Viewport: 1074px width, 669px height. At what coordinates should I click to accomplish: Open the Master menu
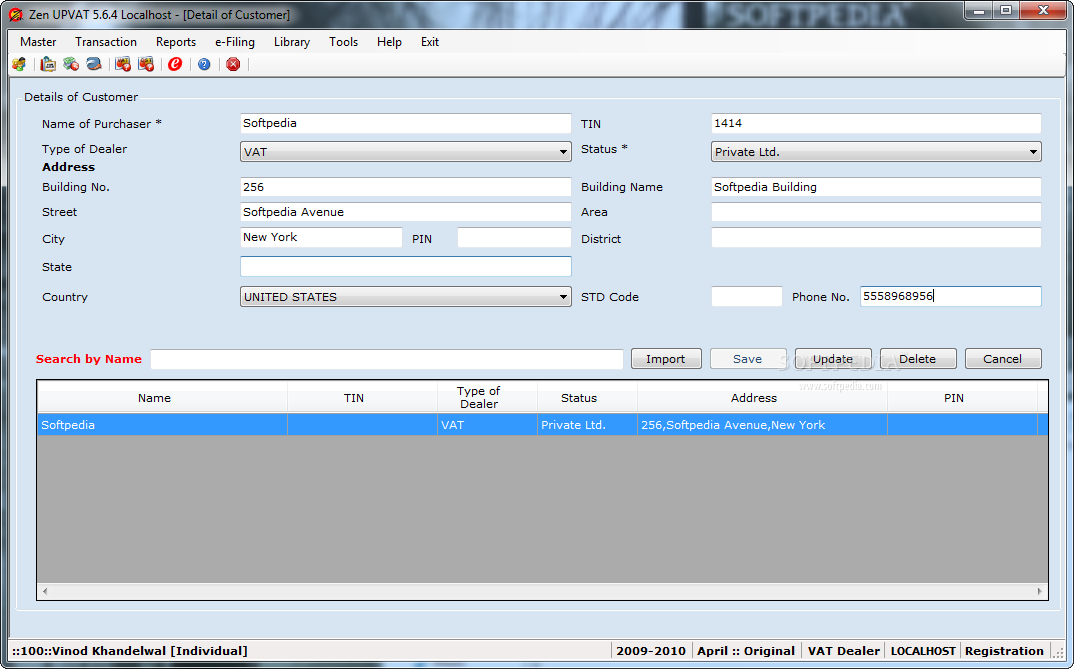pos(38,42)
